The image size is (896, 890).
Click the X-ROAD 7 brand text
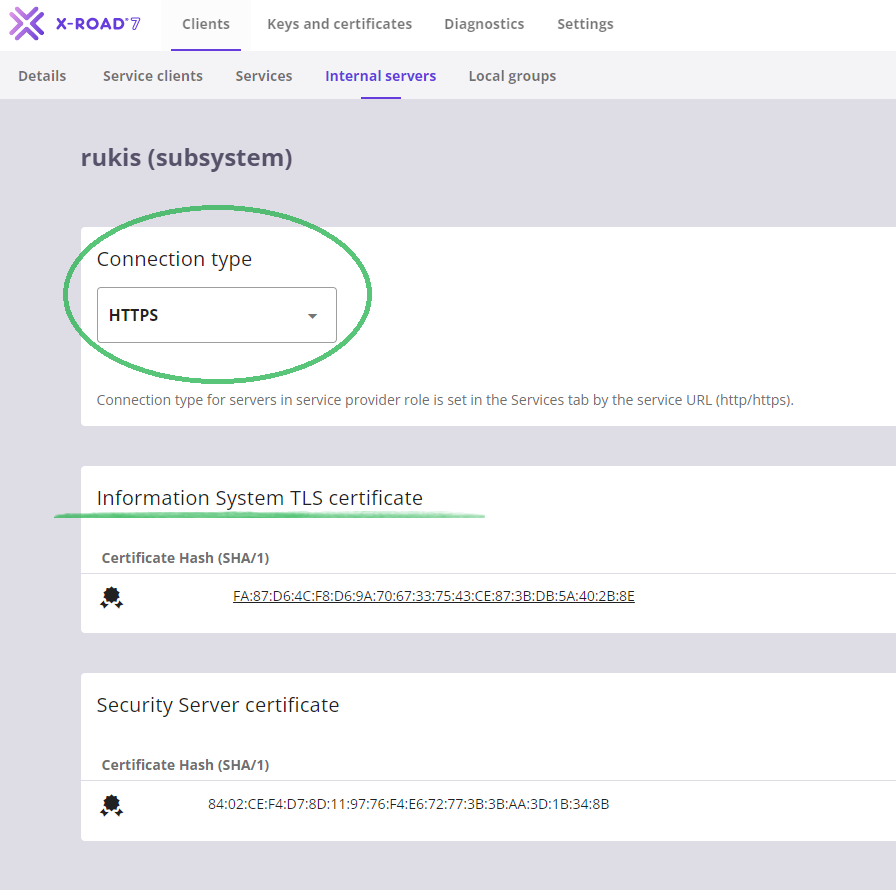pos(98,24)
